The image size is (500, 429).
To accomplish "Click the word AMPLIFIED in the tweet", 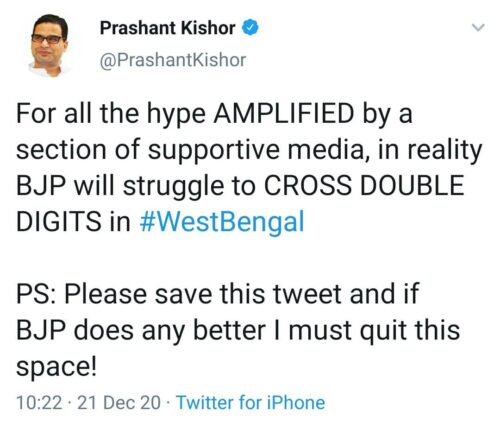I will (284, 113).
